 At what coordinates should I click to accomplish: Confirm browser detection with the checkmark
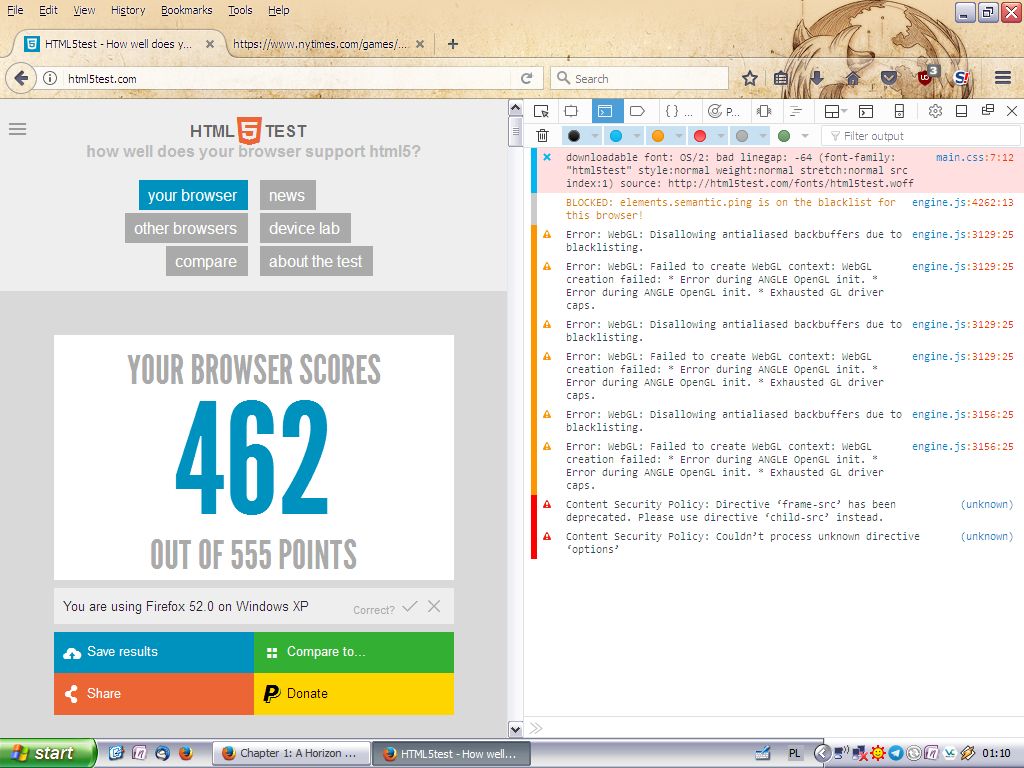point(410,607)
